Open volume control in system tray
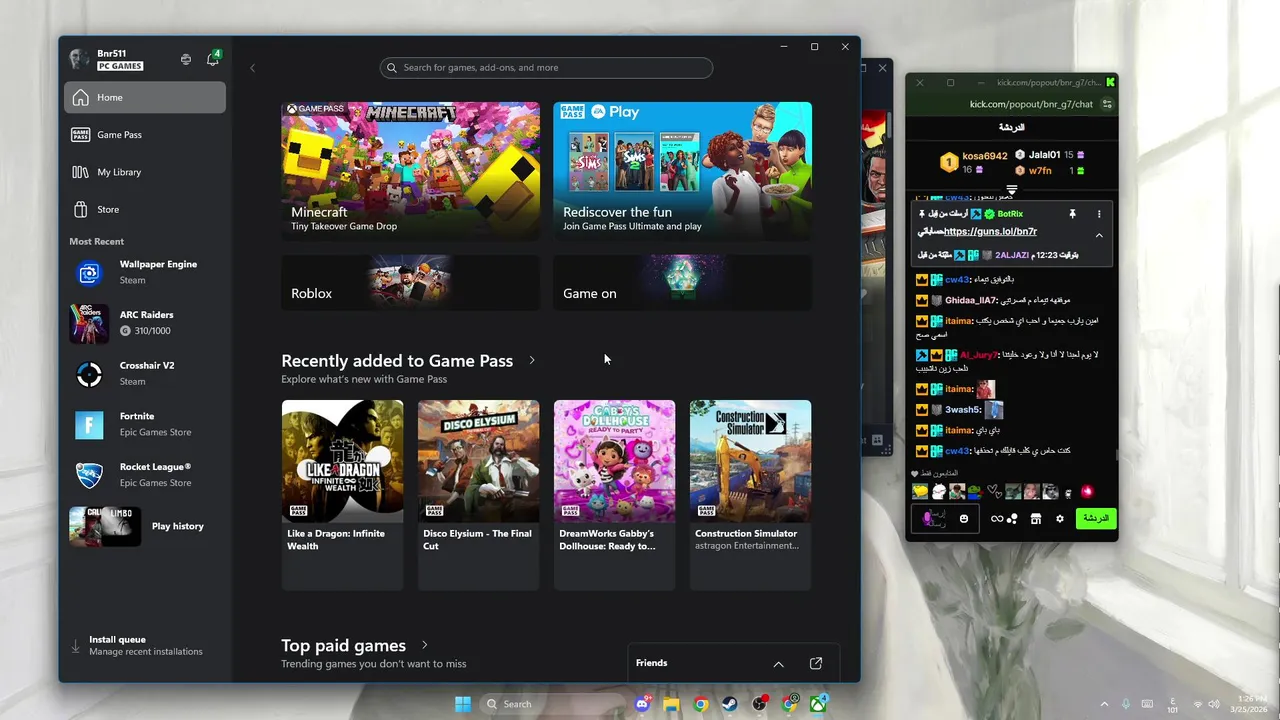 pyautogui.click(x=1216, y=704)
